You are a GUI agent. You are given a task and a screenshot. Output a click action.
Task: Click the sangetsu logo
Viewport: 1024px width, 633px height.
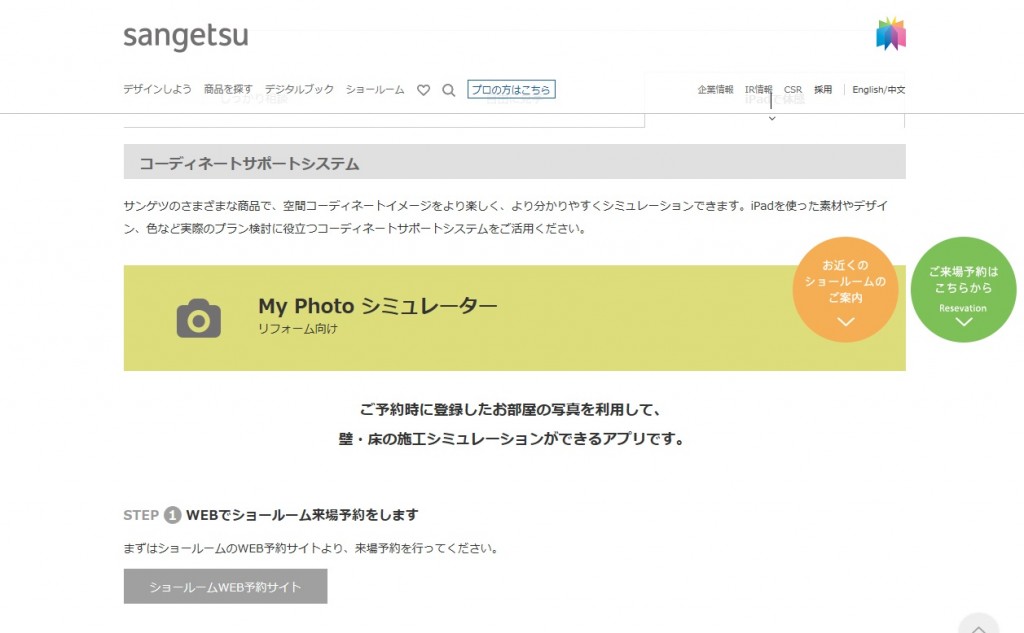(x=186, y=37)
